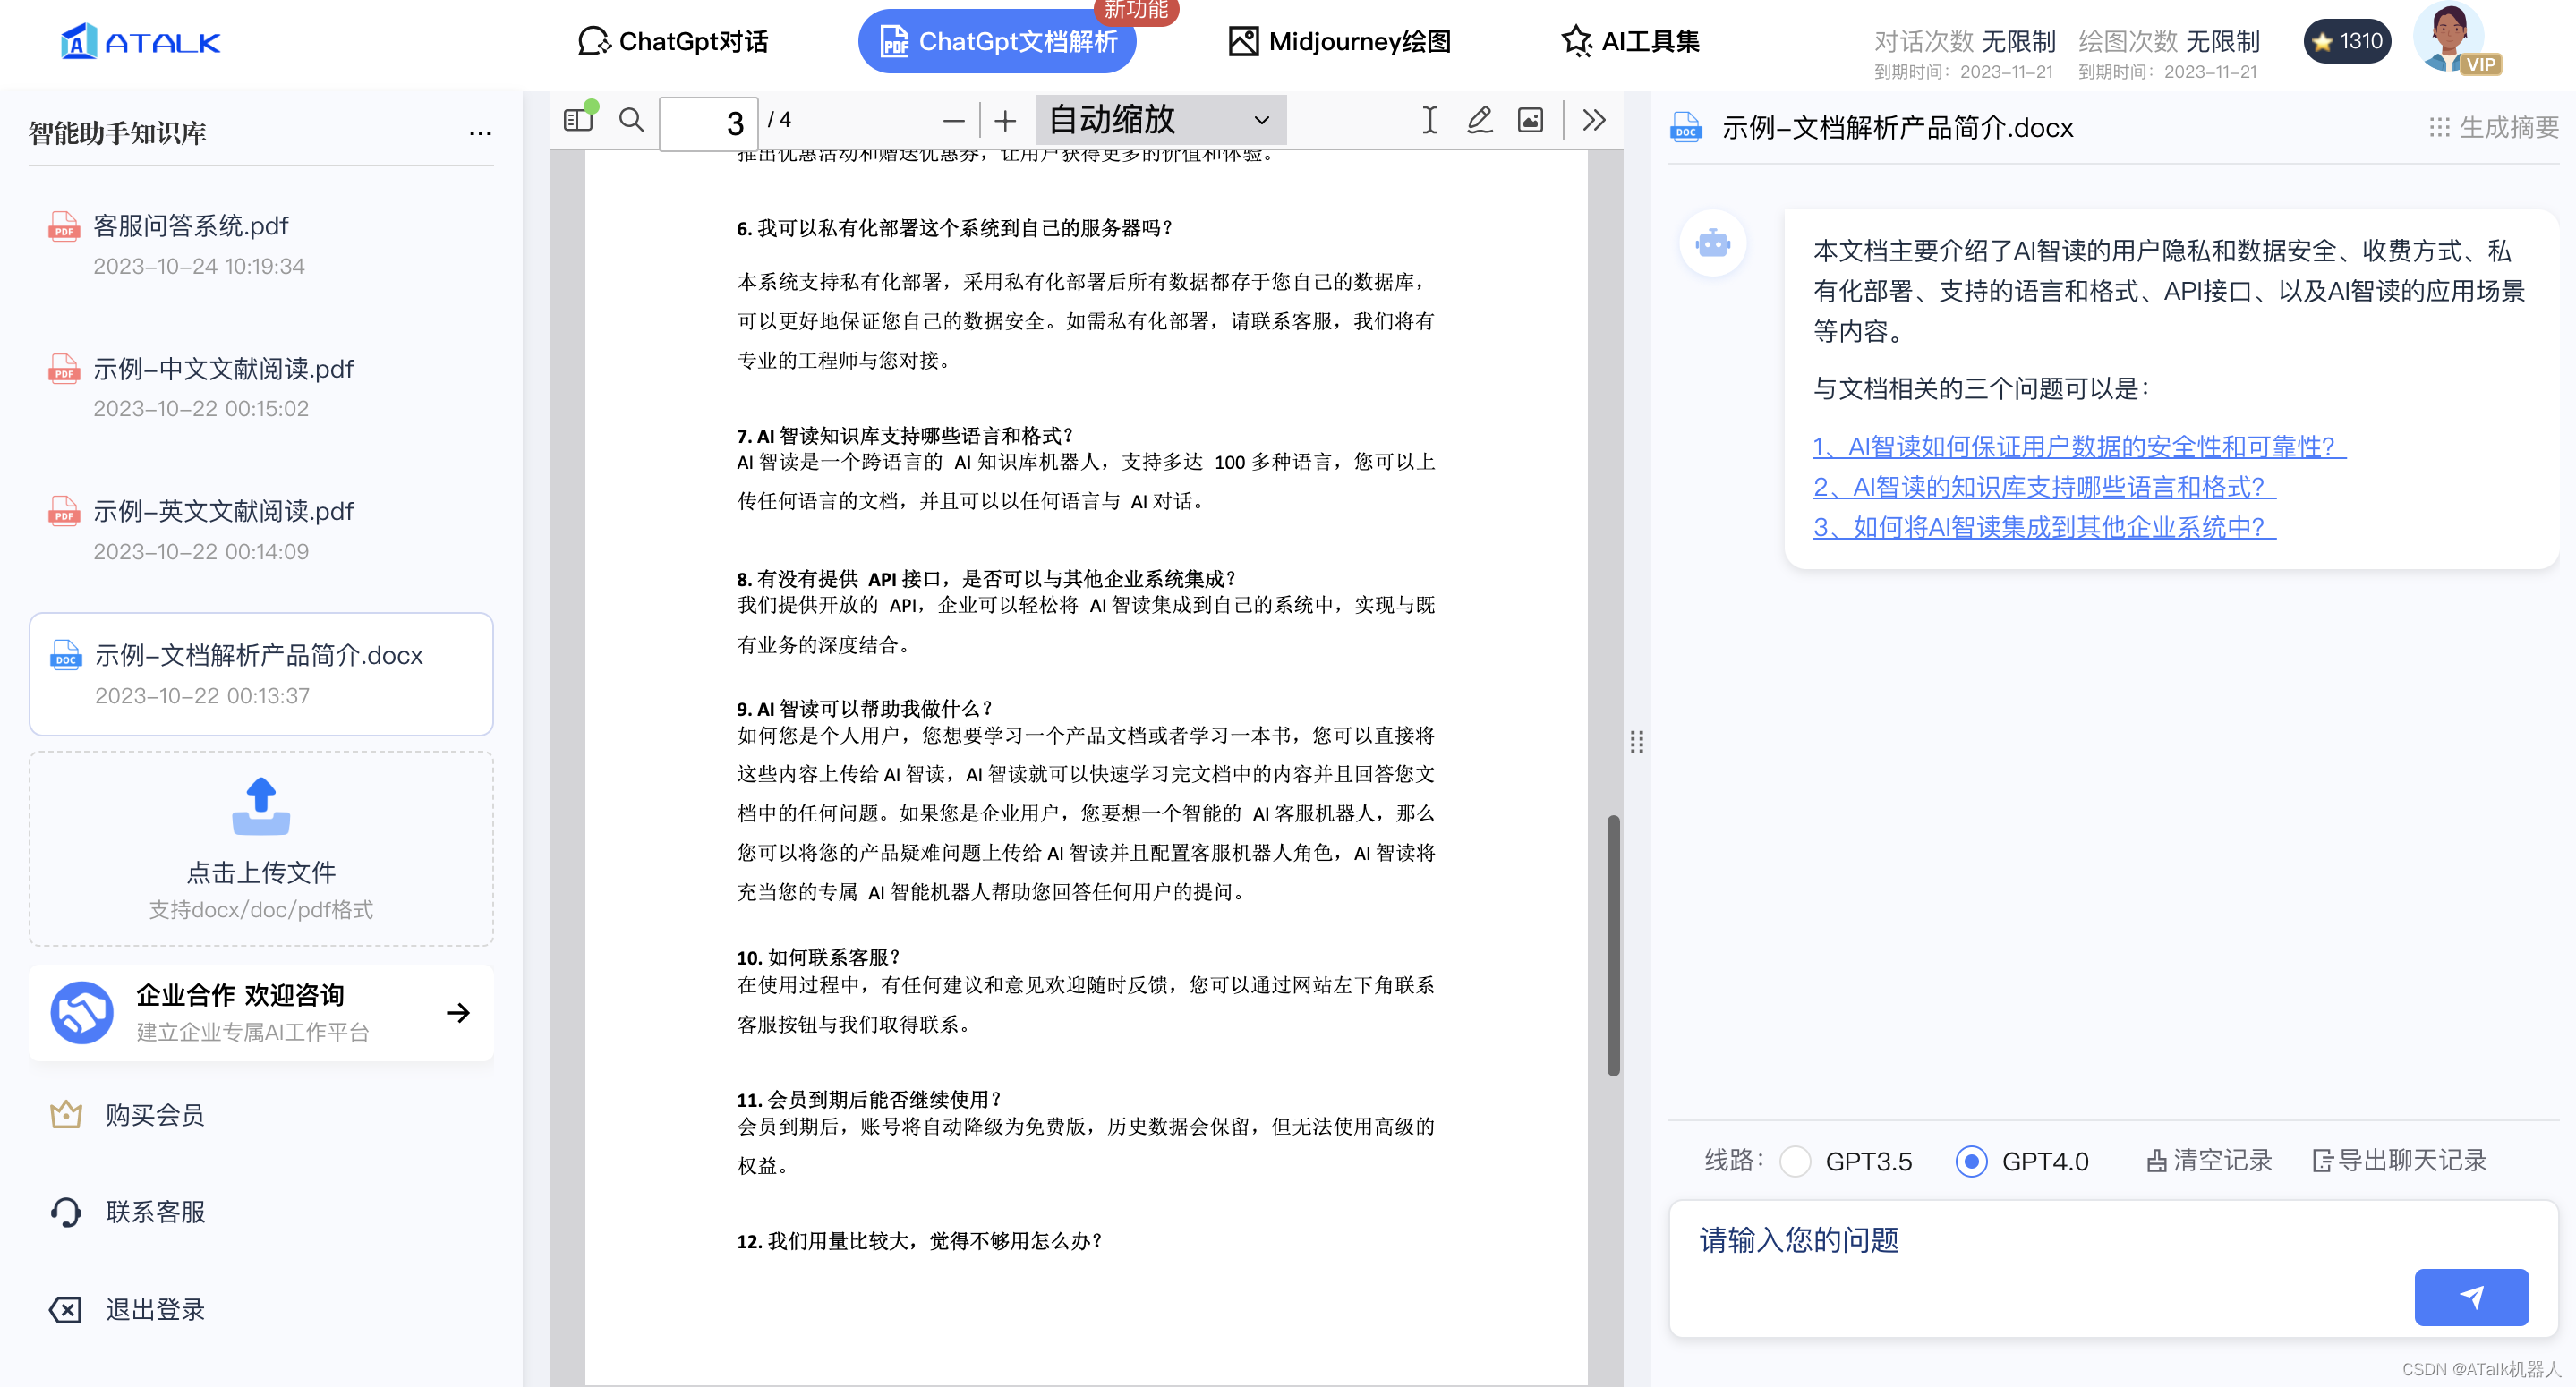Open the user avatar profile
This screenshot has width=2576, height=1387.
click(x=2448, y=38)
